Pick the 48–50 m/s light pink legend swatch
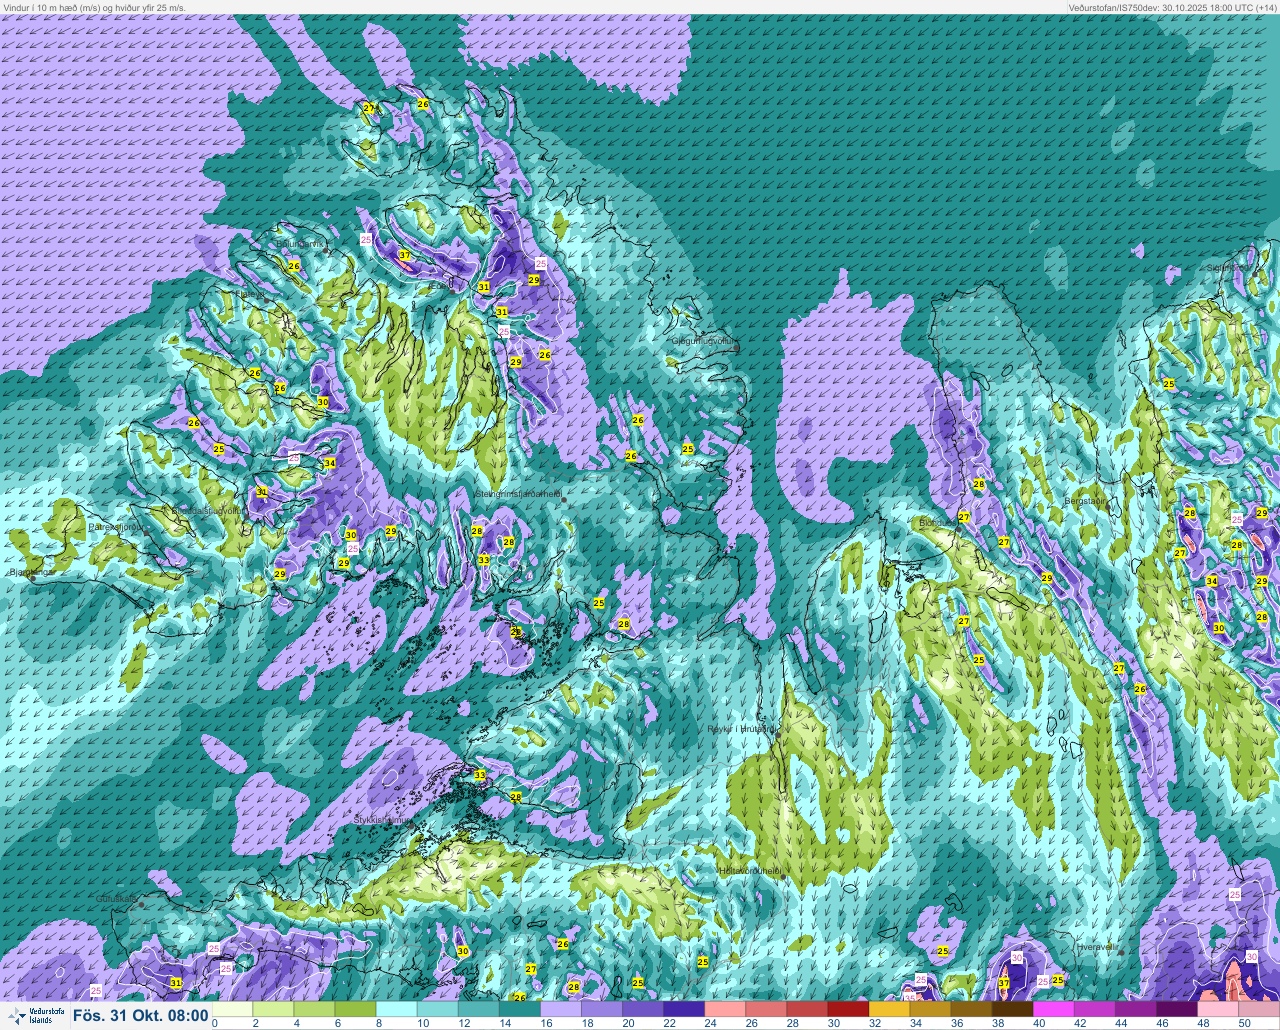Viewport: 1280px width, 1030px height. click(1218, 1009)
